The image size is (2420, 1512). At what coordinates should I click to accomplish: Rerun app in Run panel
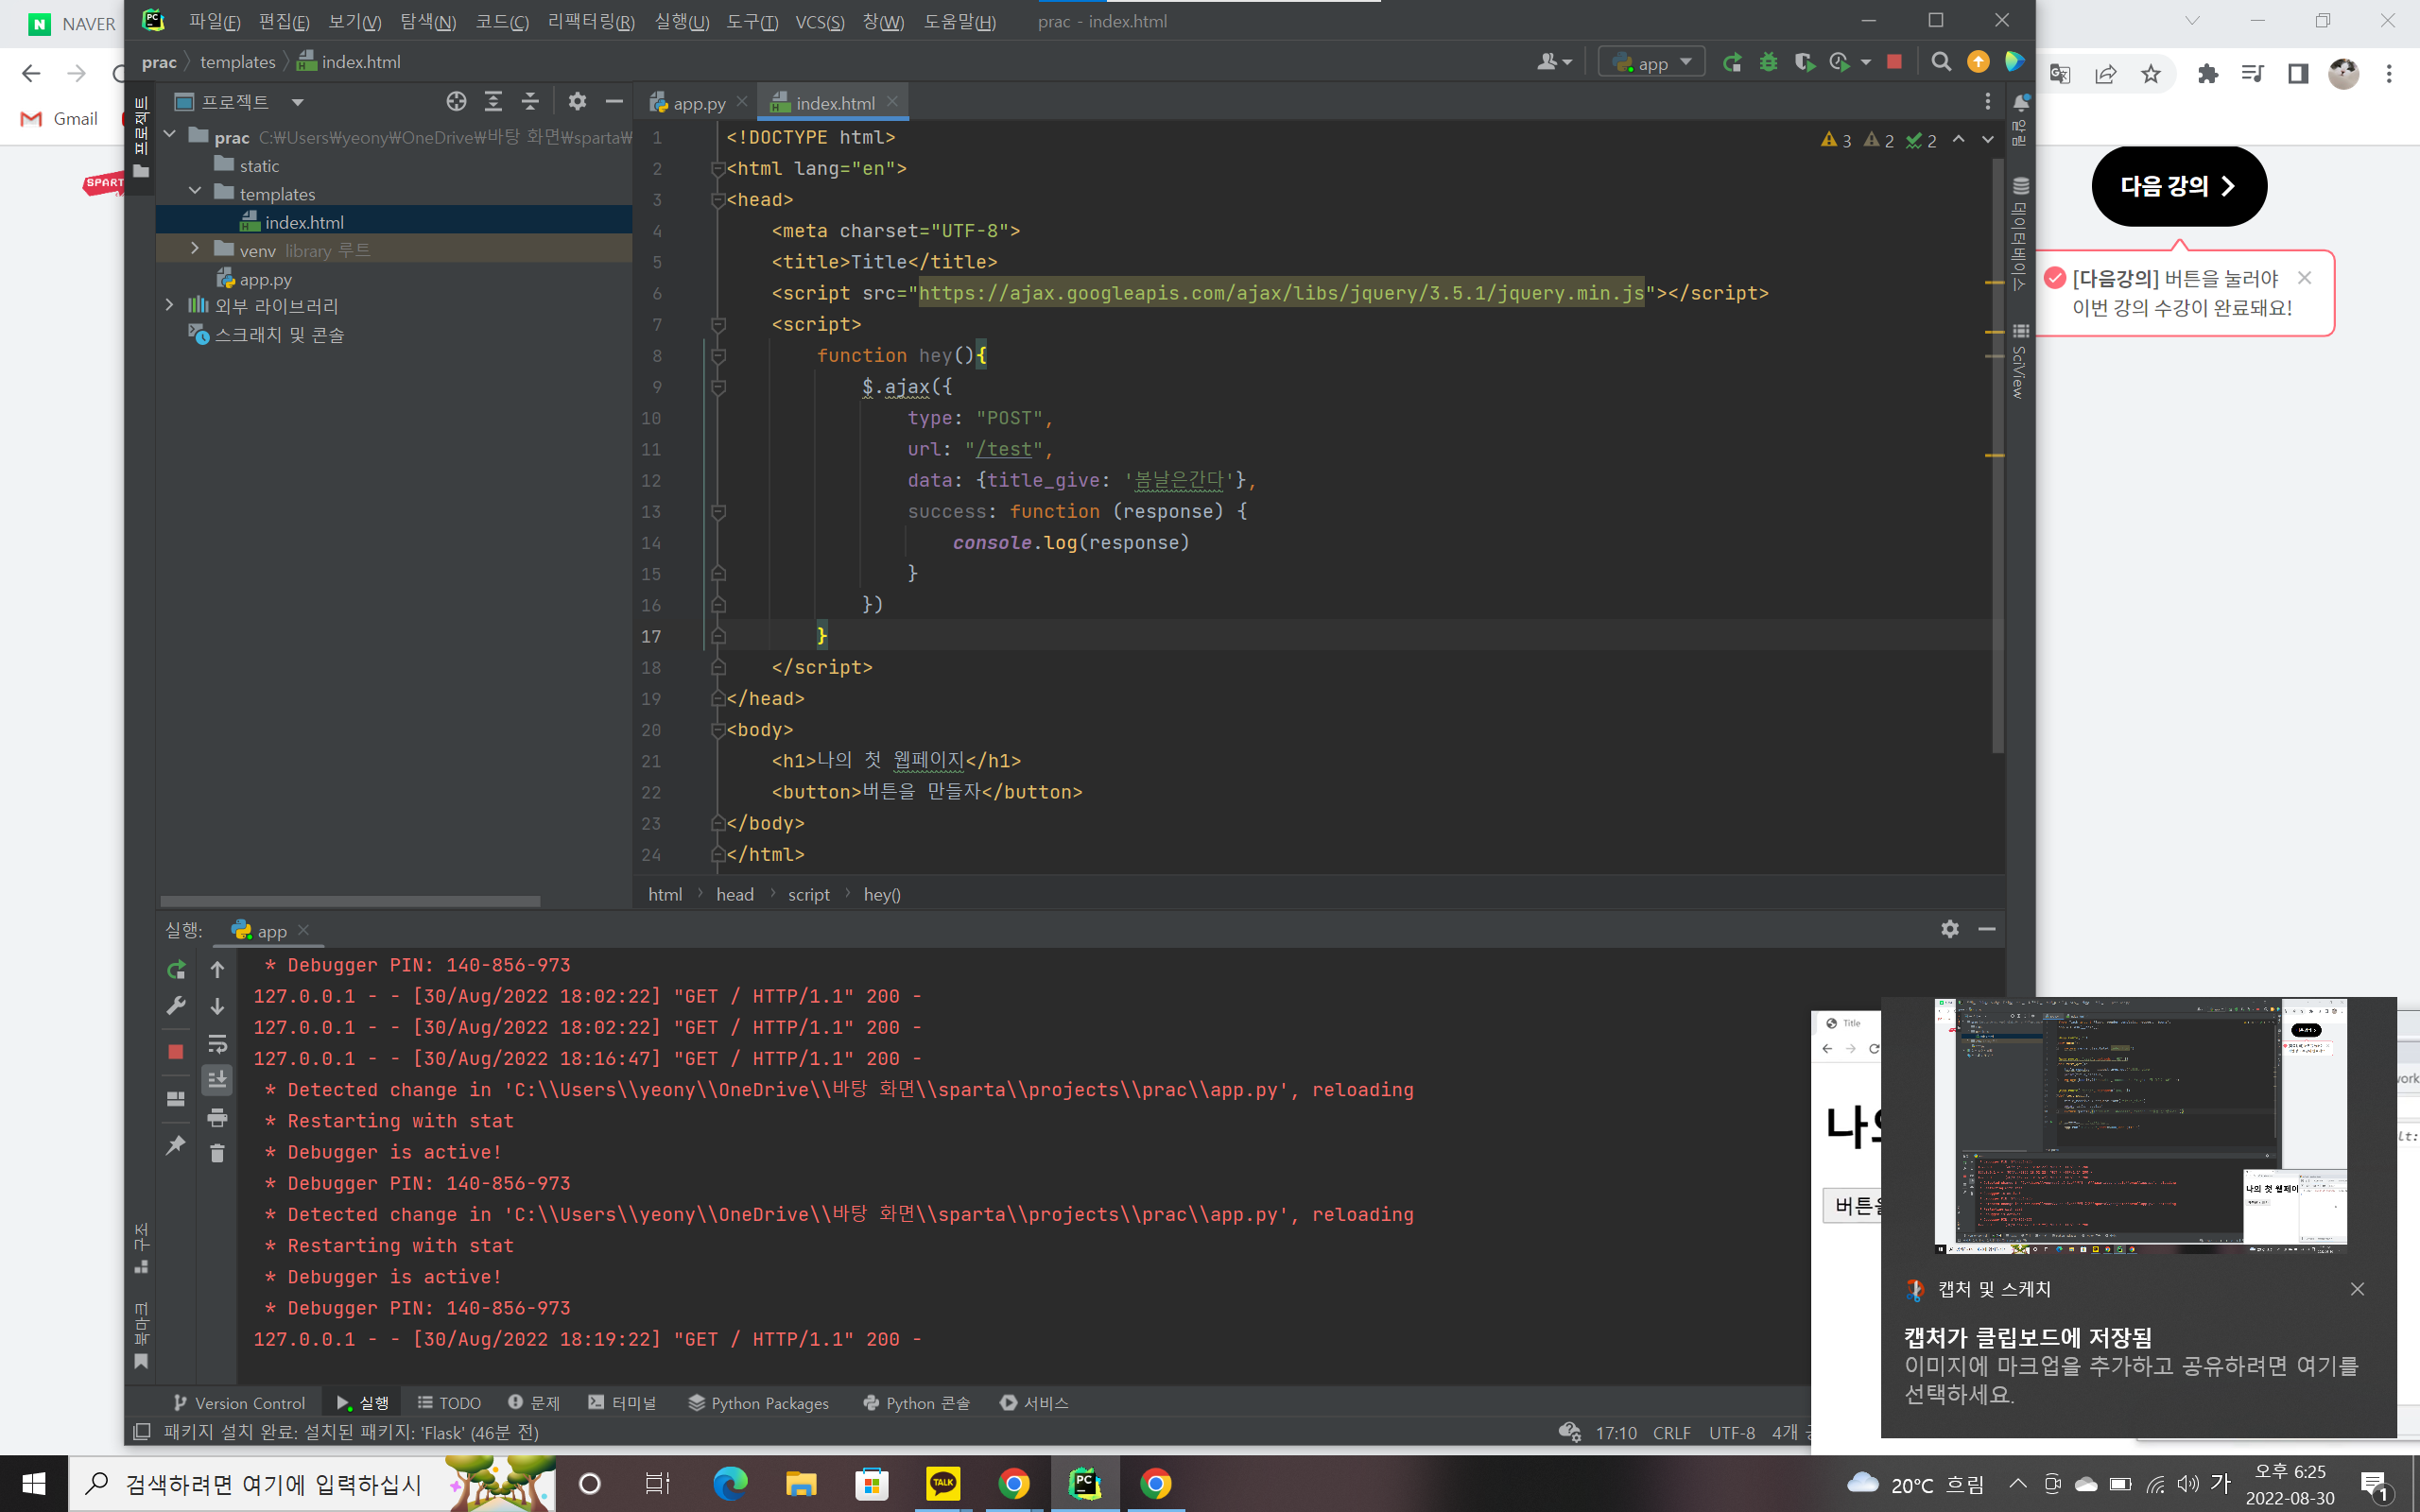tap(176, 969)
